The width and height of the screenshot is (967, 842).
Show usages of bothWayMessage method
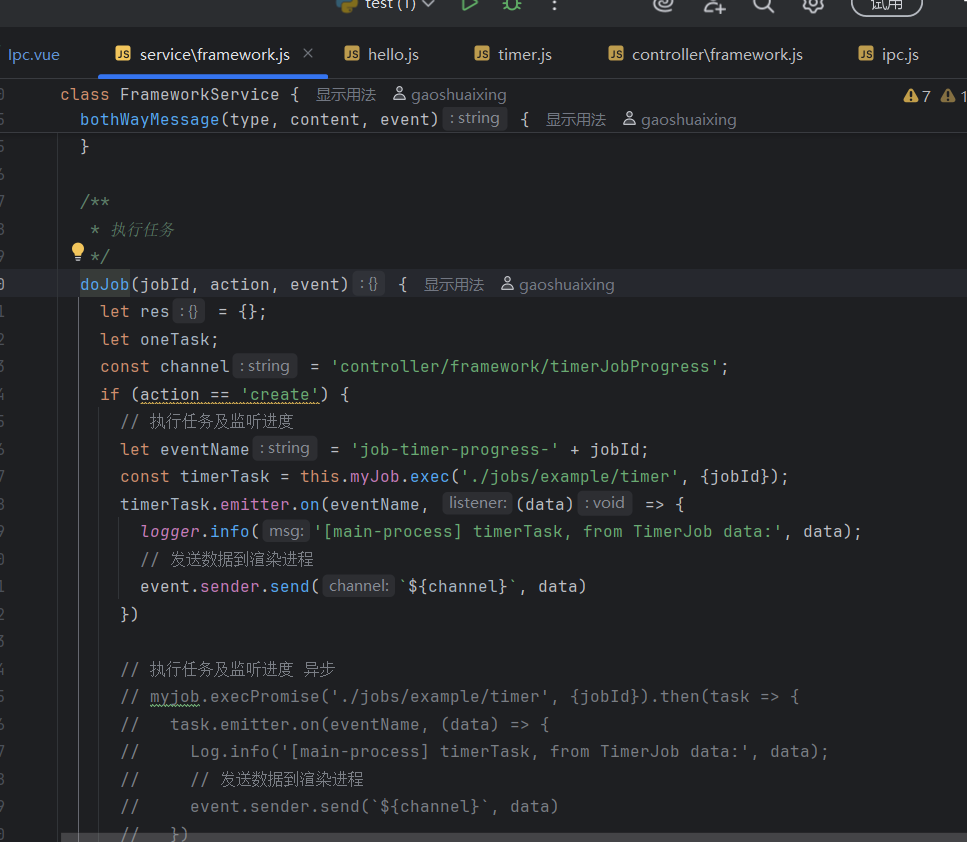coord(575,120)
